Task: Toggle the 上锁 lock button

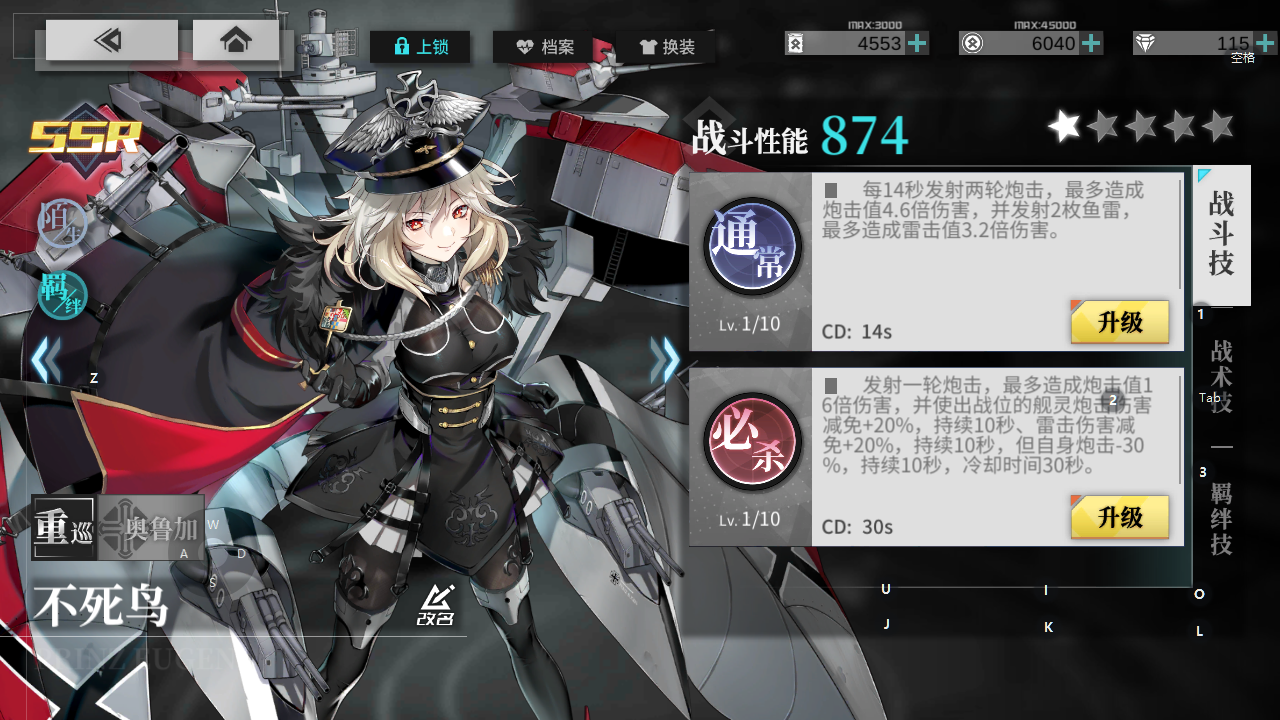Action: [420, 46]
